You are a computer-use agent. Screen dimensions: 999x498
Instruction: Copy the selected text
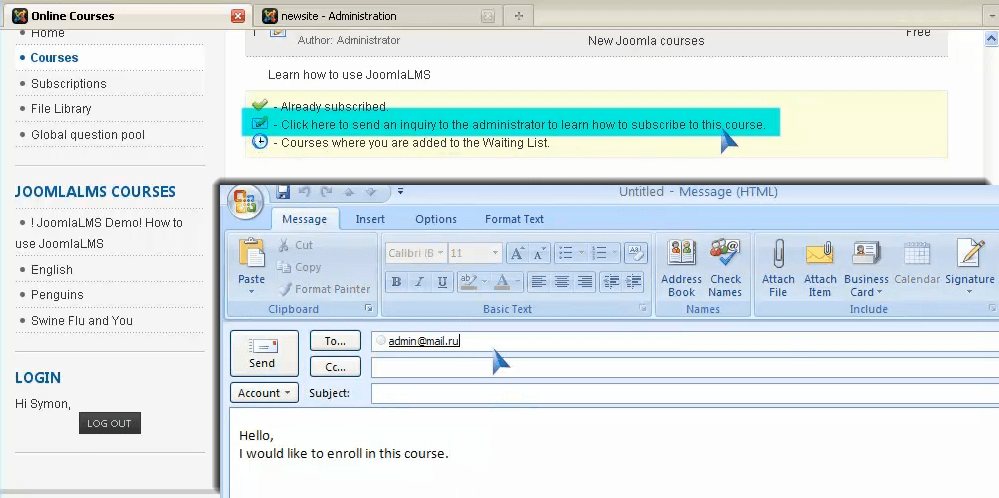tap(299, 267)
